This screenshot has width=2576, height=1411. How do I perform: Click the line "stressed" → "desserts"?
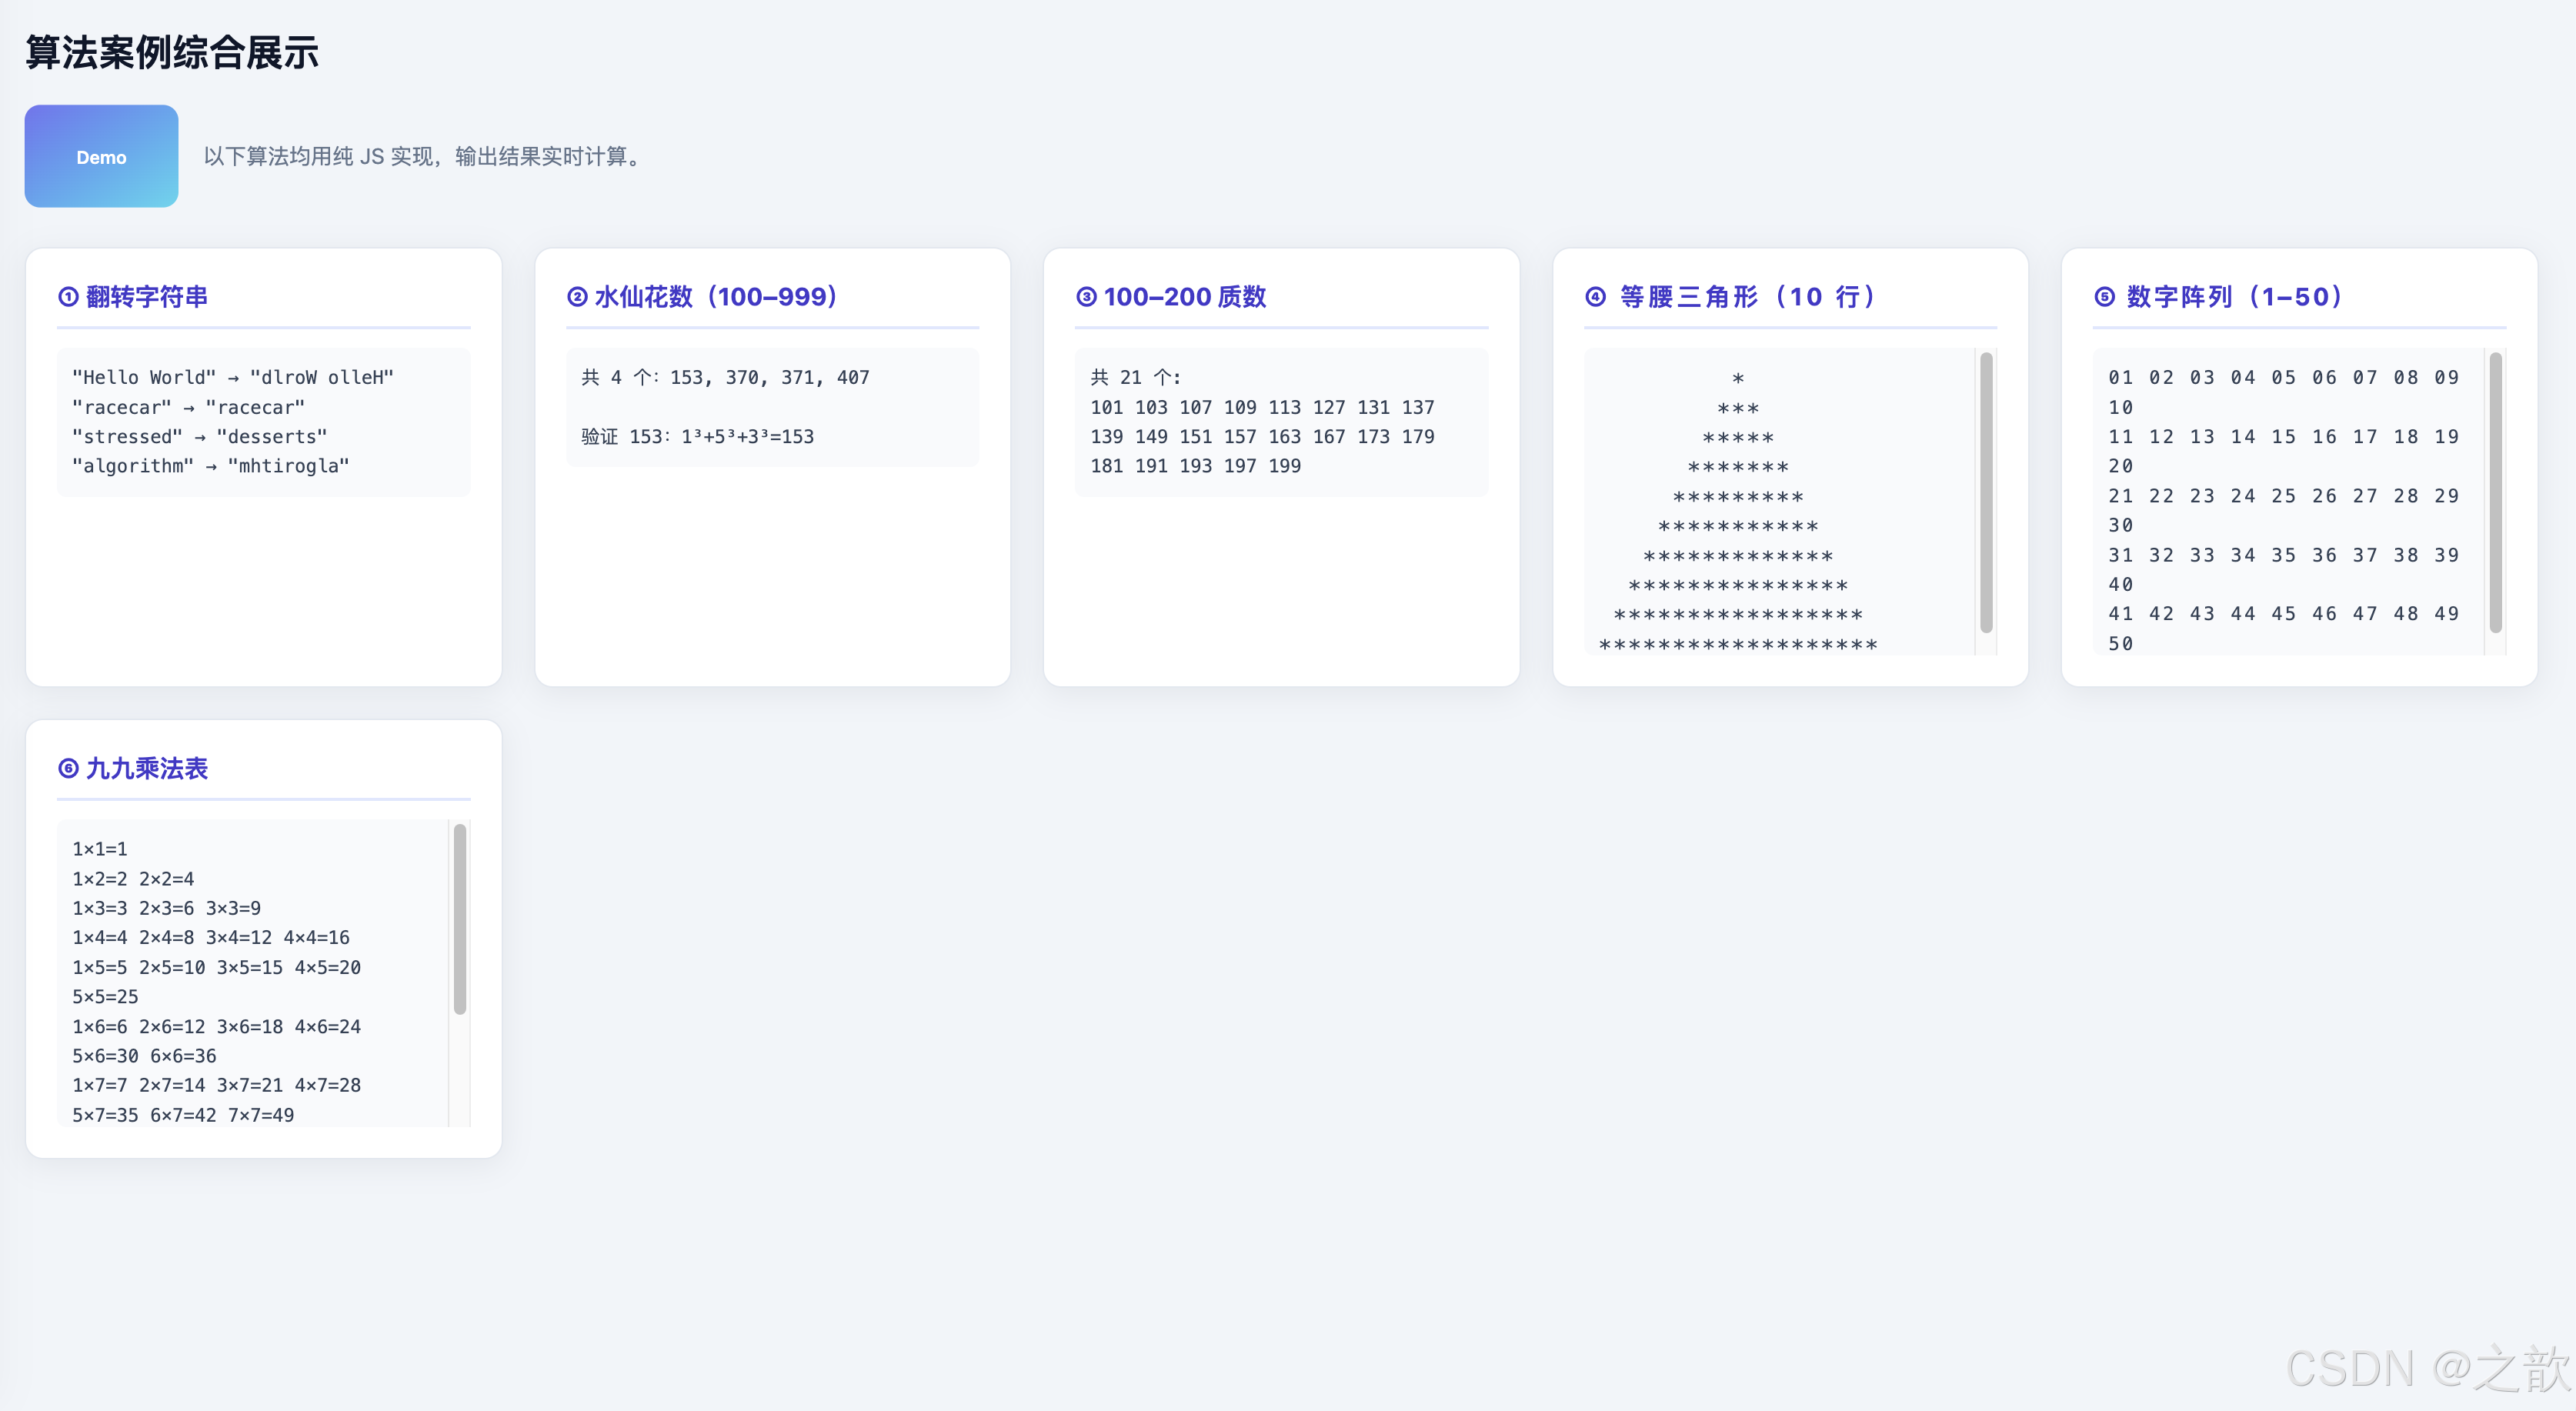[200, 436]
